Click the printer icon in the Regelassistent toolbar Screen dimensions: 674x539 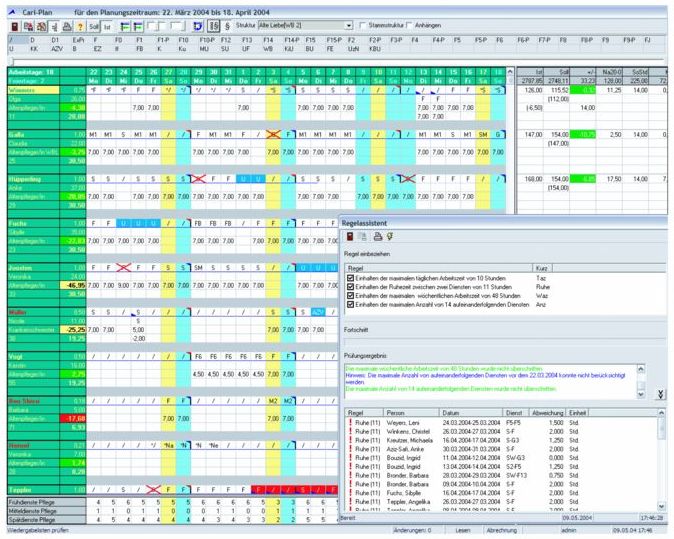pos(378,237)
